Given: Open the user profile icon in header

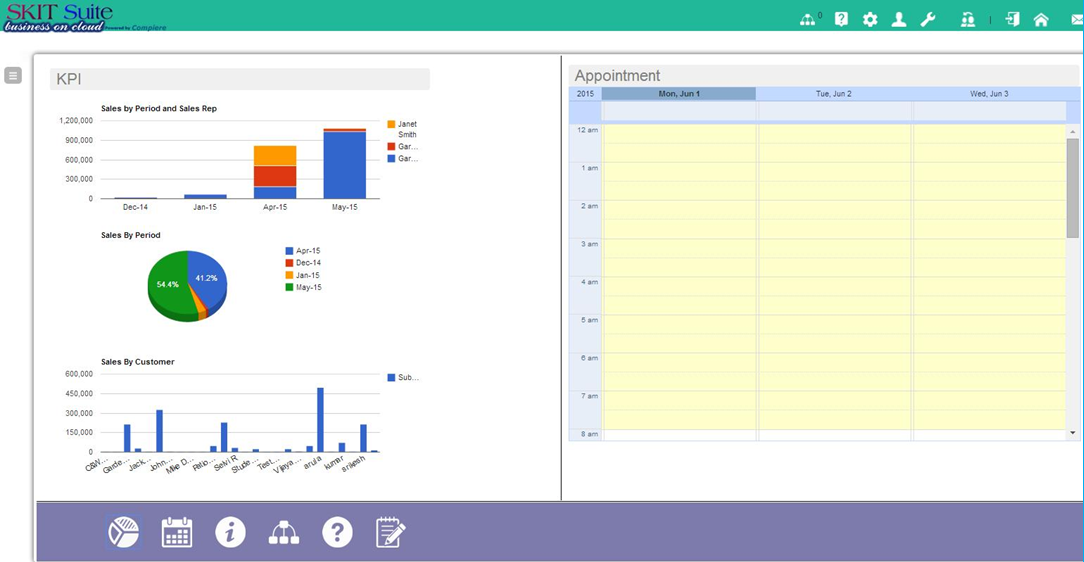Looking at the screenshot, I should pos(899,19).
